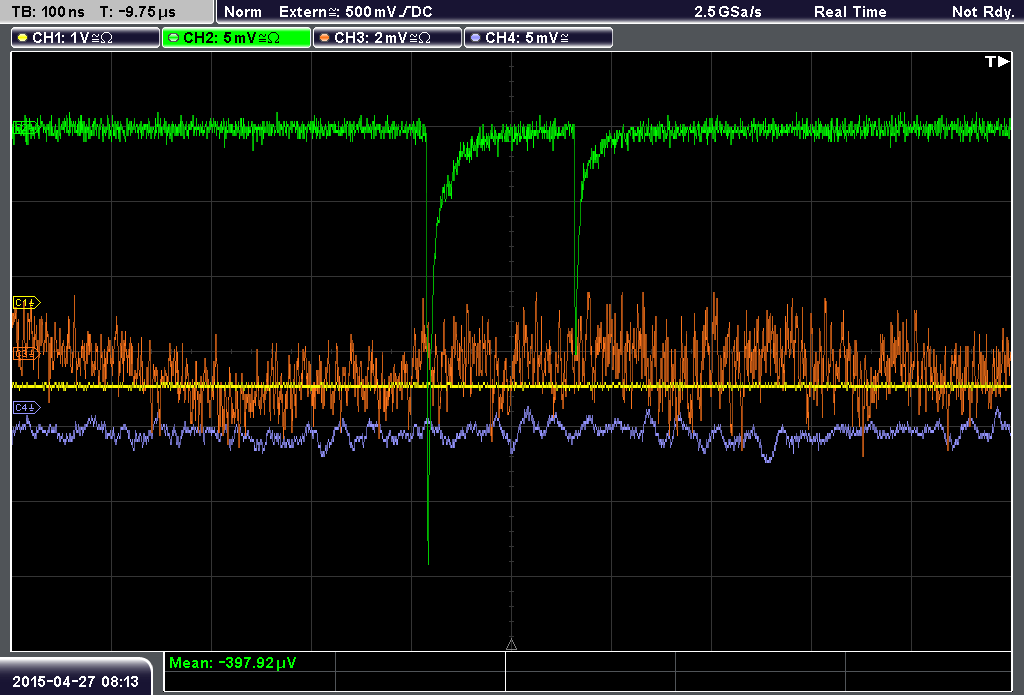The width and height of the screenshot is (1024, 695).
Task: Click the yellow C1 ground level marker
Action: coord(27,302)
